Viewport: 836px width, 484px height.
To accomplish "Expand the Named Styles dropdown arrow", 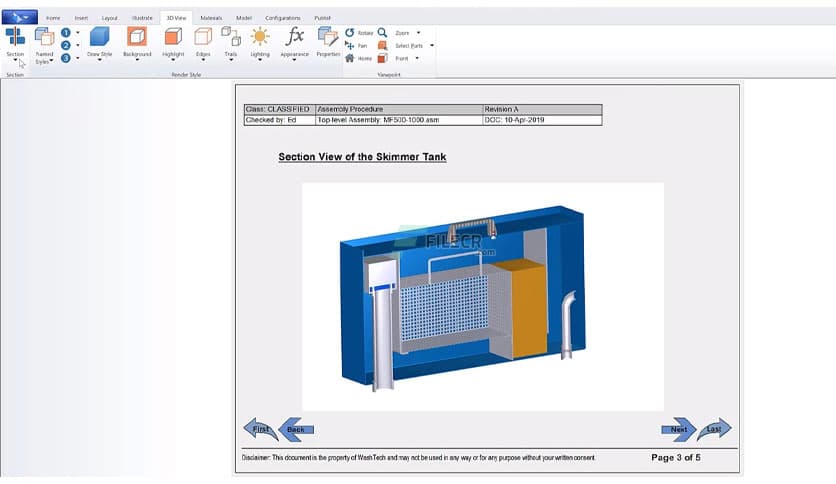I will pyautogui.click(x=52, y=61).
